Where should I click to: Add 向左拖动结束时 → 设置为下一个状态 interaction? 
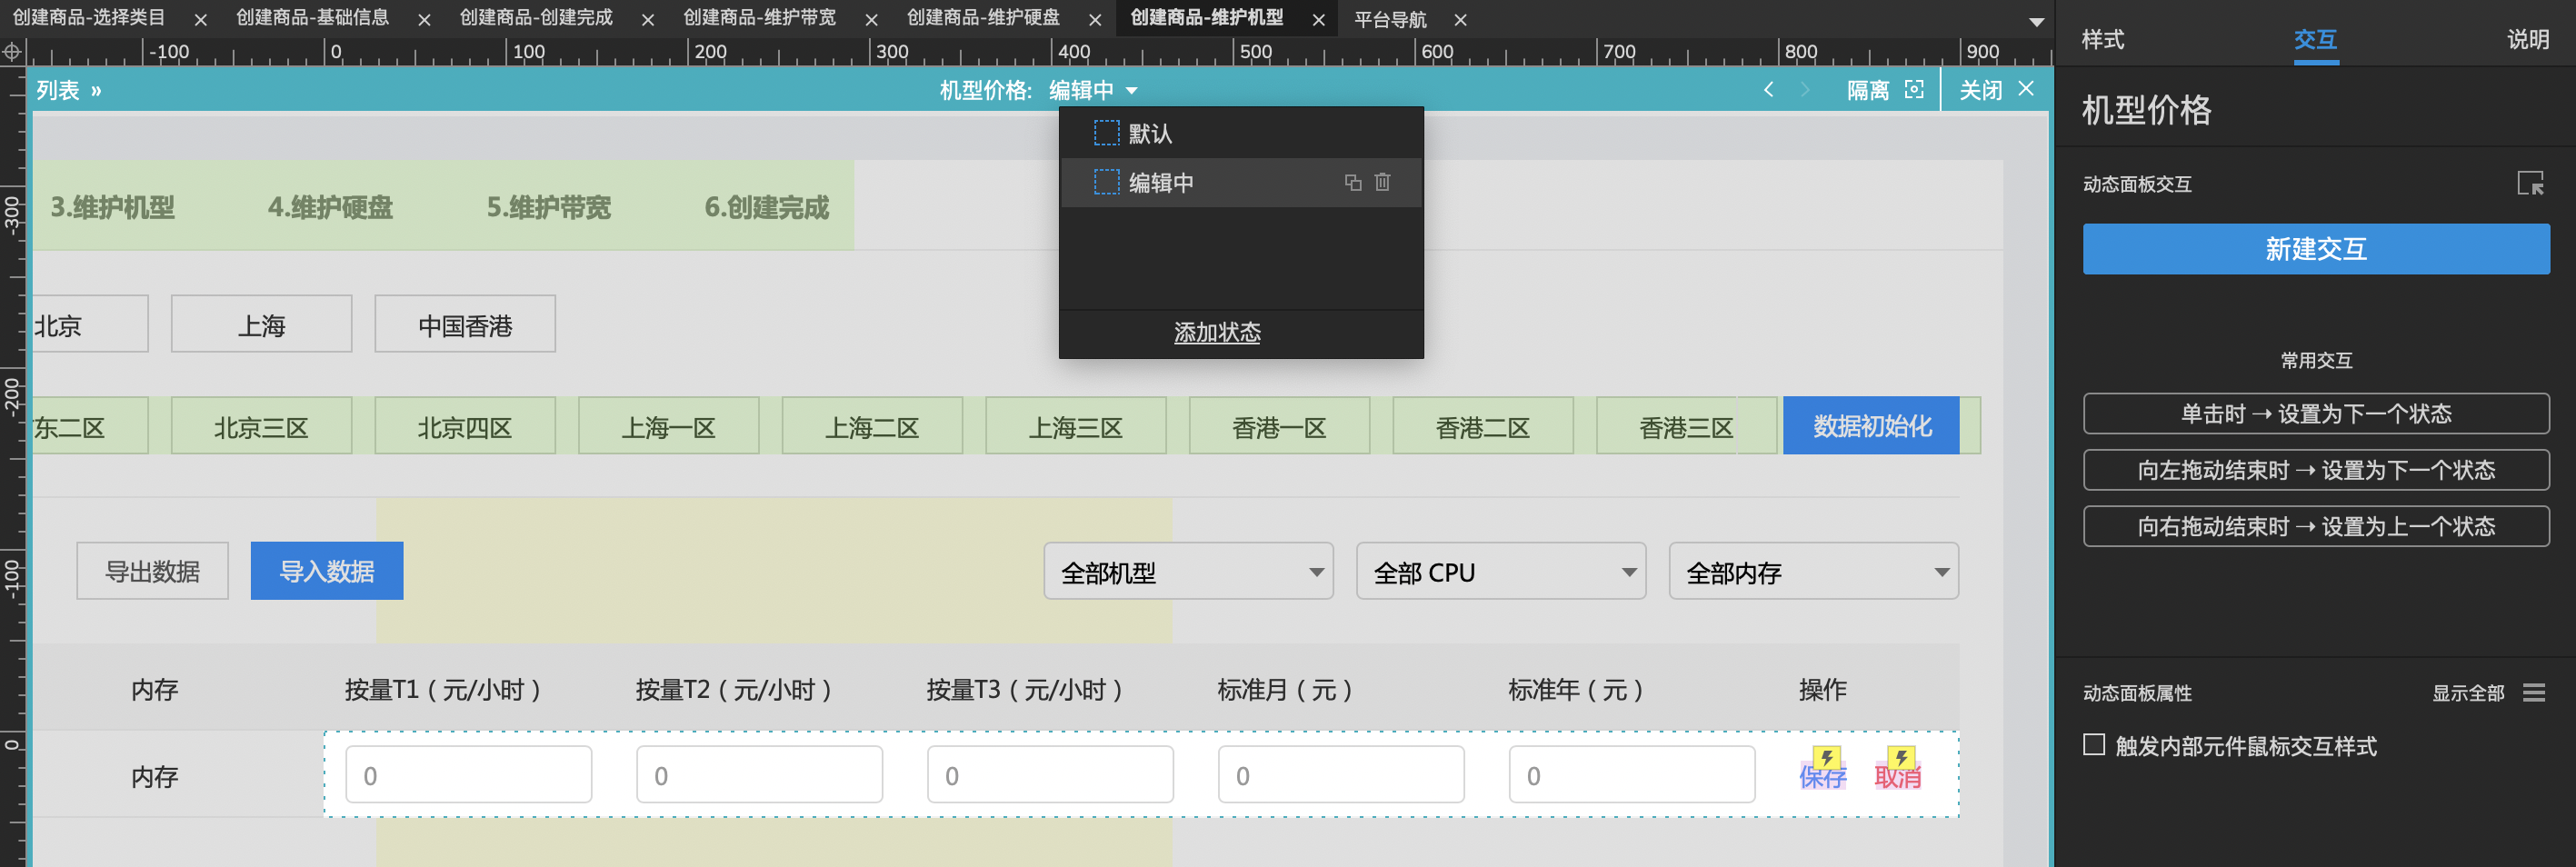click(x=2316, y=470)
